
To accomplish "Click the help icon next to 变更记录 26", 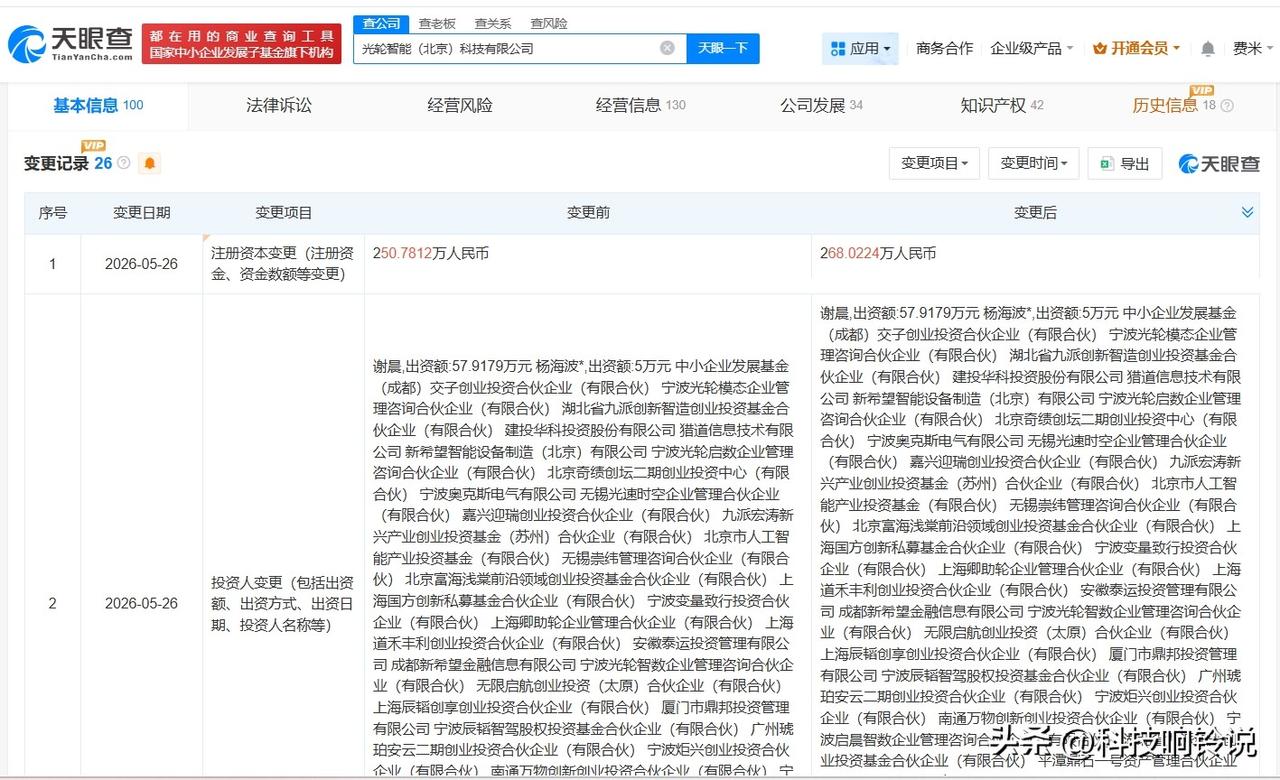I will coord(124,162).
